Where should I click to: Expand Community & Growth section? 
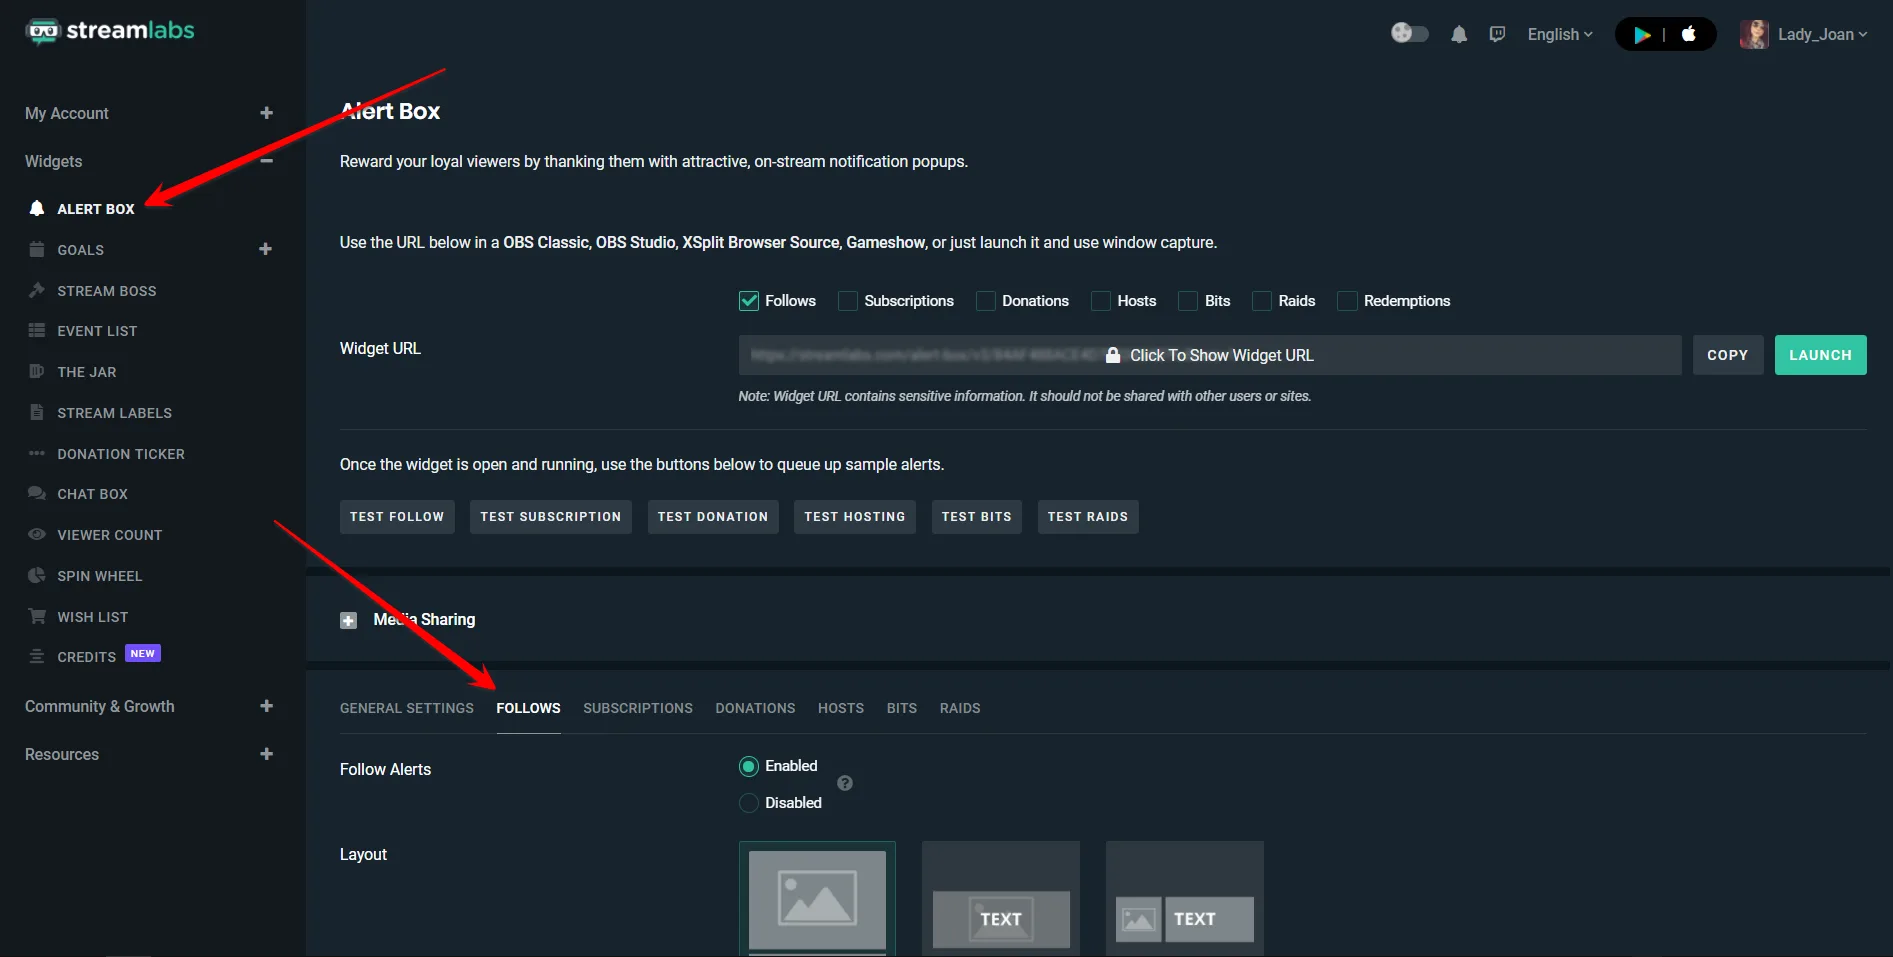point(266,706)
